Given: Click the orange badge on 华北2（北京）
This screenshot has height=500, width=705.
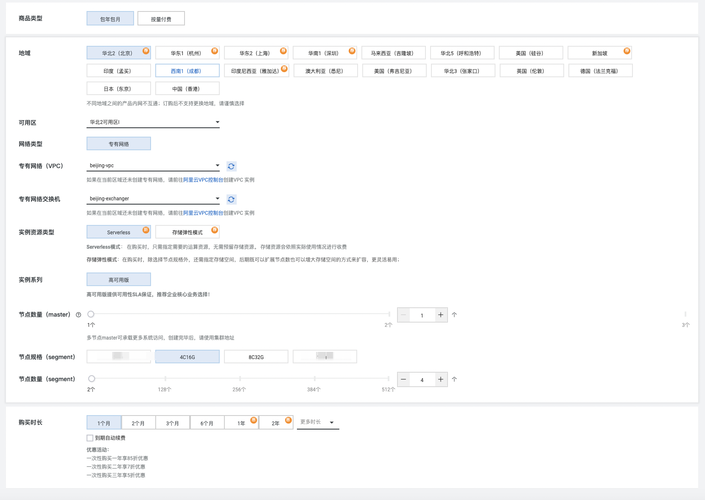Looking at the screenshot, I should [146, 51].
